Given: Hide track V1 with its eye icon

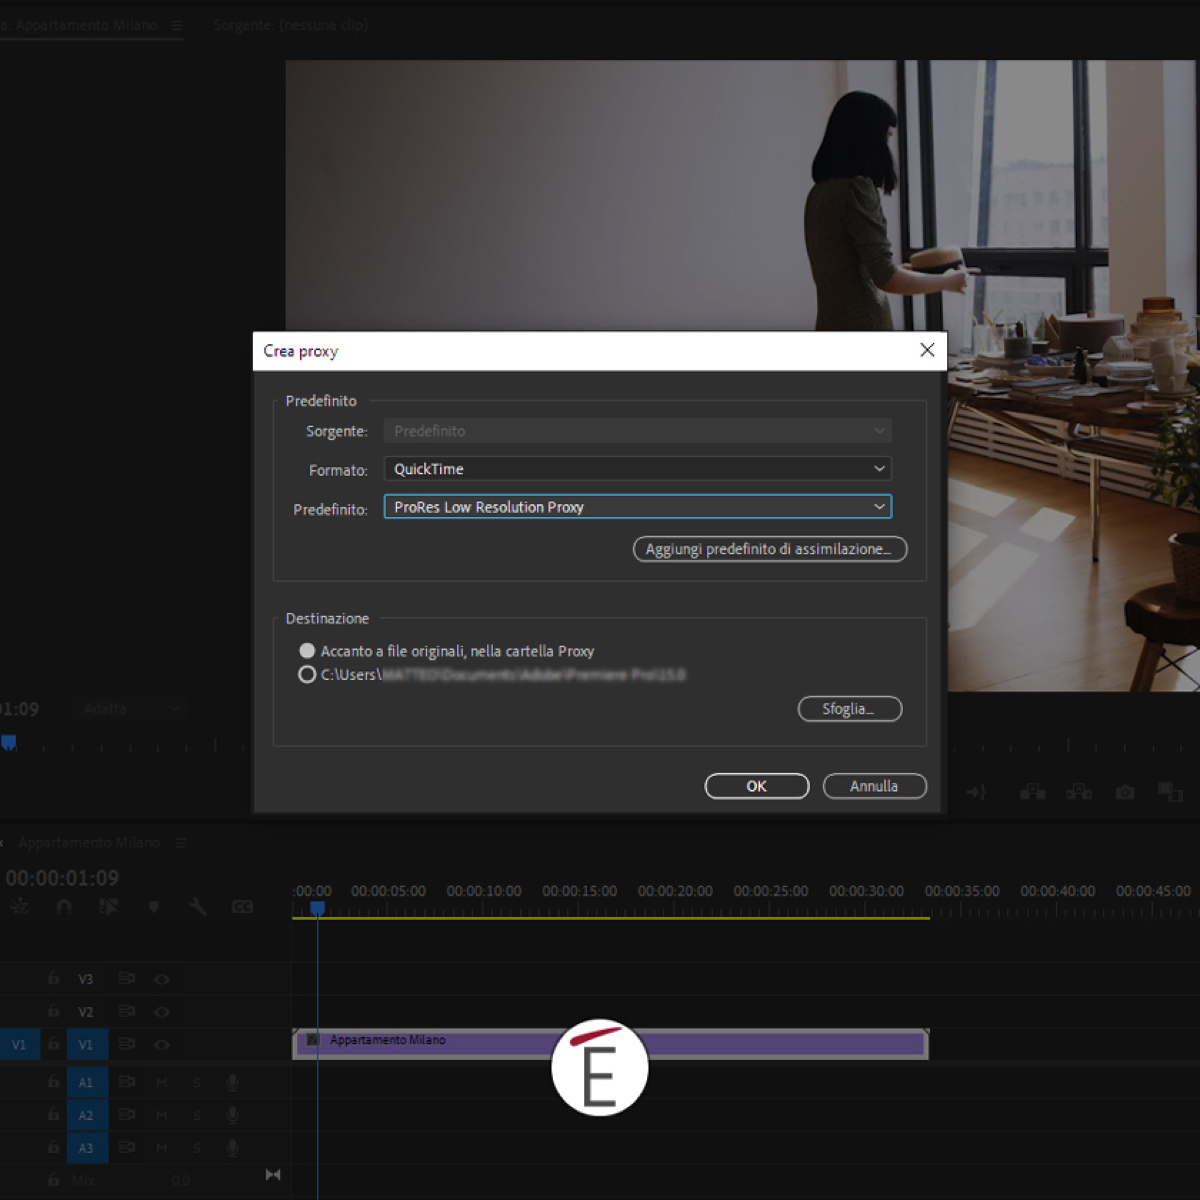Looking at the screenshot, I should [x=162, y=1044].
